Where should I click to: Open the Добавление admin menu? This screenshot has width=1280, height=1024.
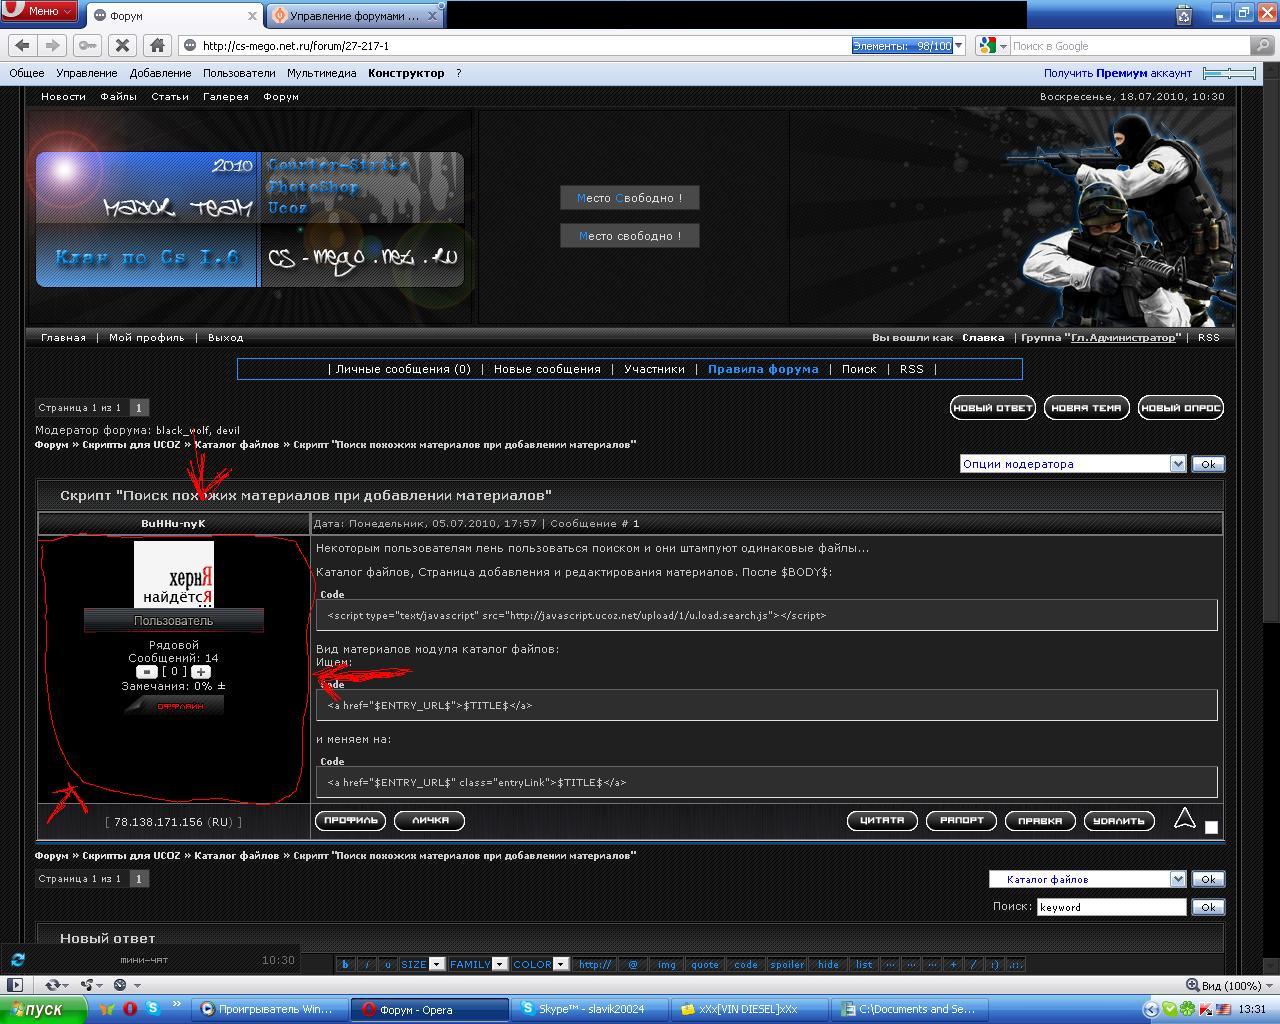pos(160,73)
